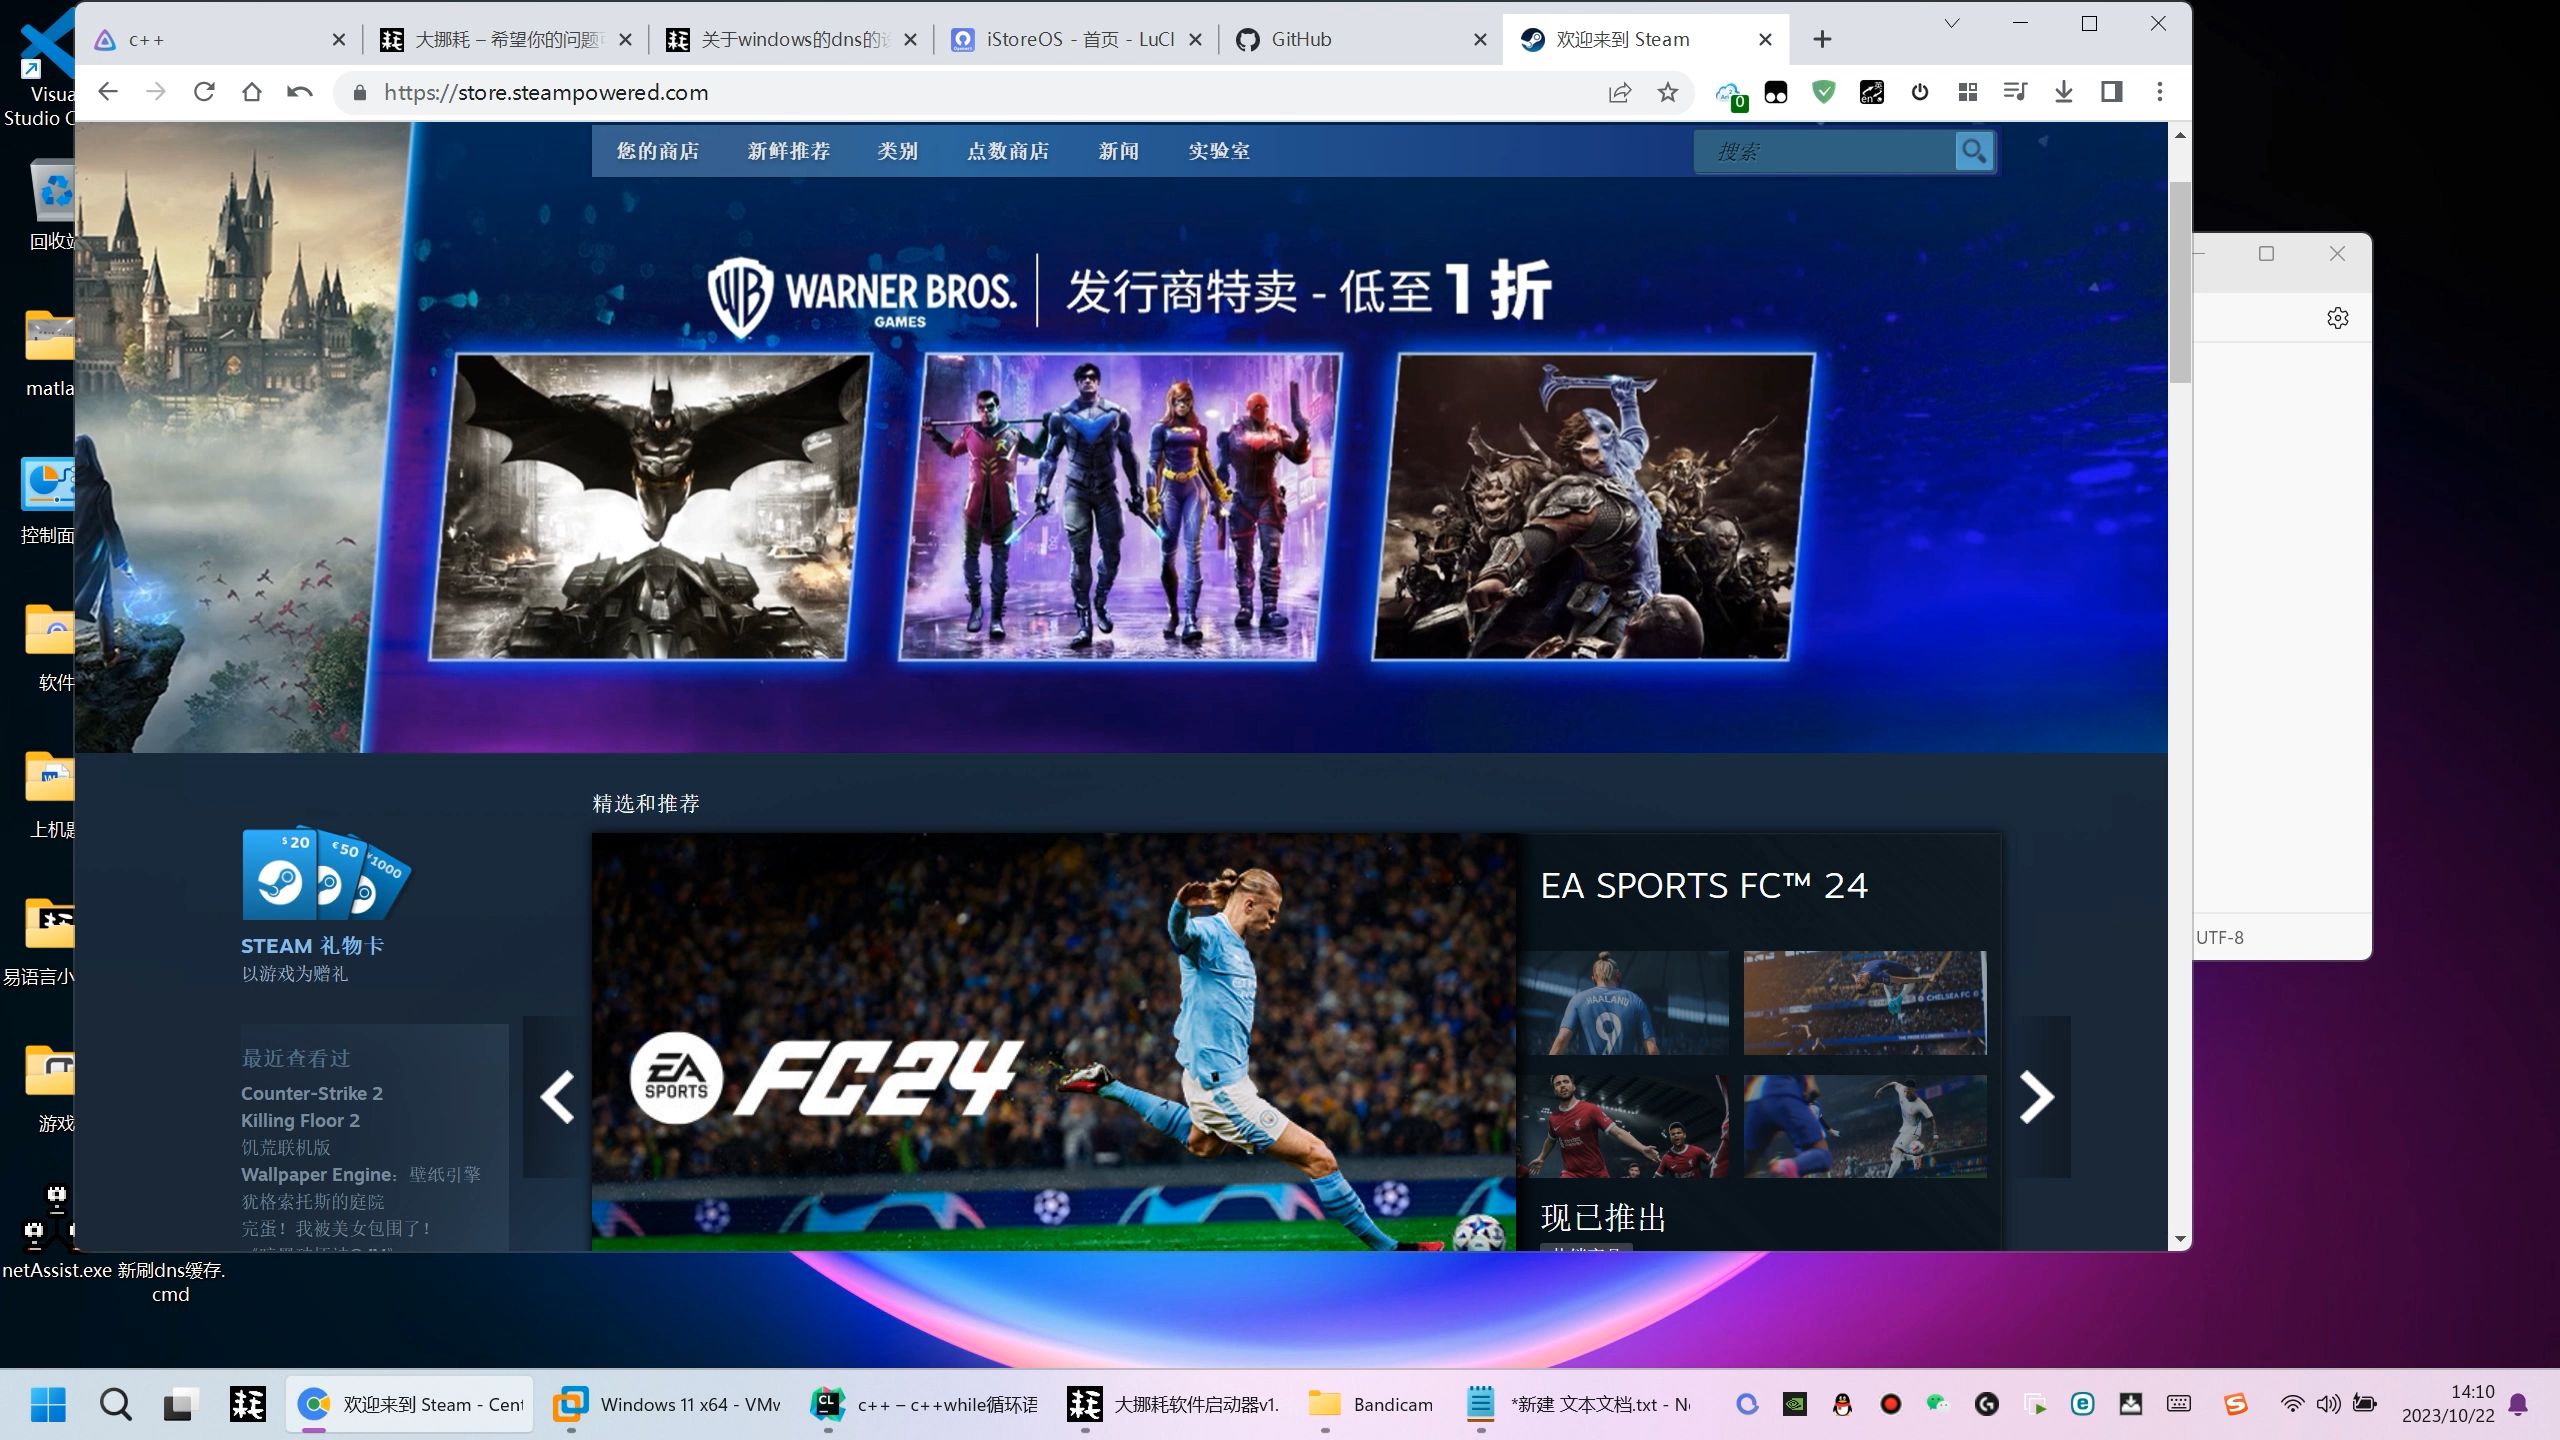Open the NVIDIA tray icon
Screen dimensions: 2560x1440
pos(1794,1404)
